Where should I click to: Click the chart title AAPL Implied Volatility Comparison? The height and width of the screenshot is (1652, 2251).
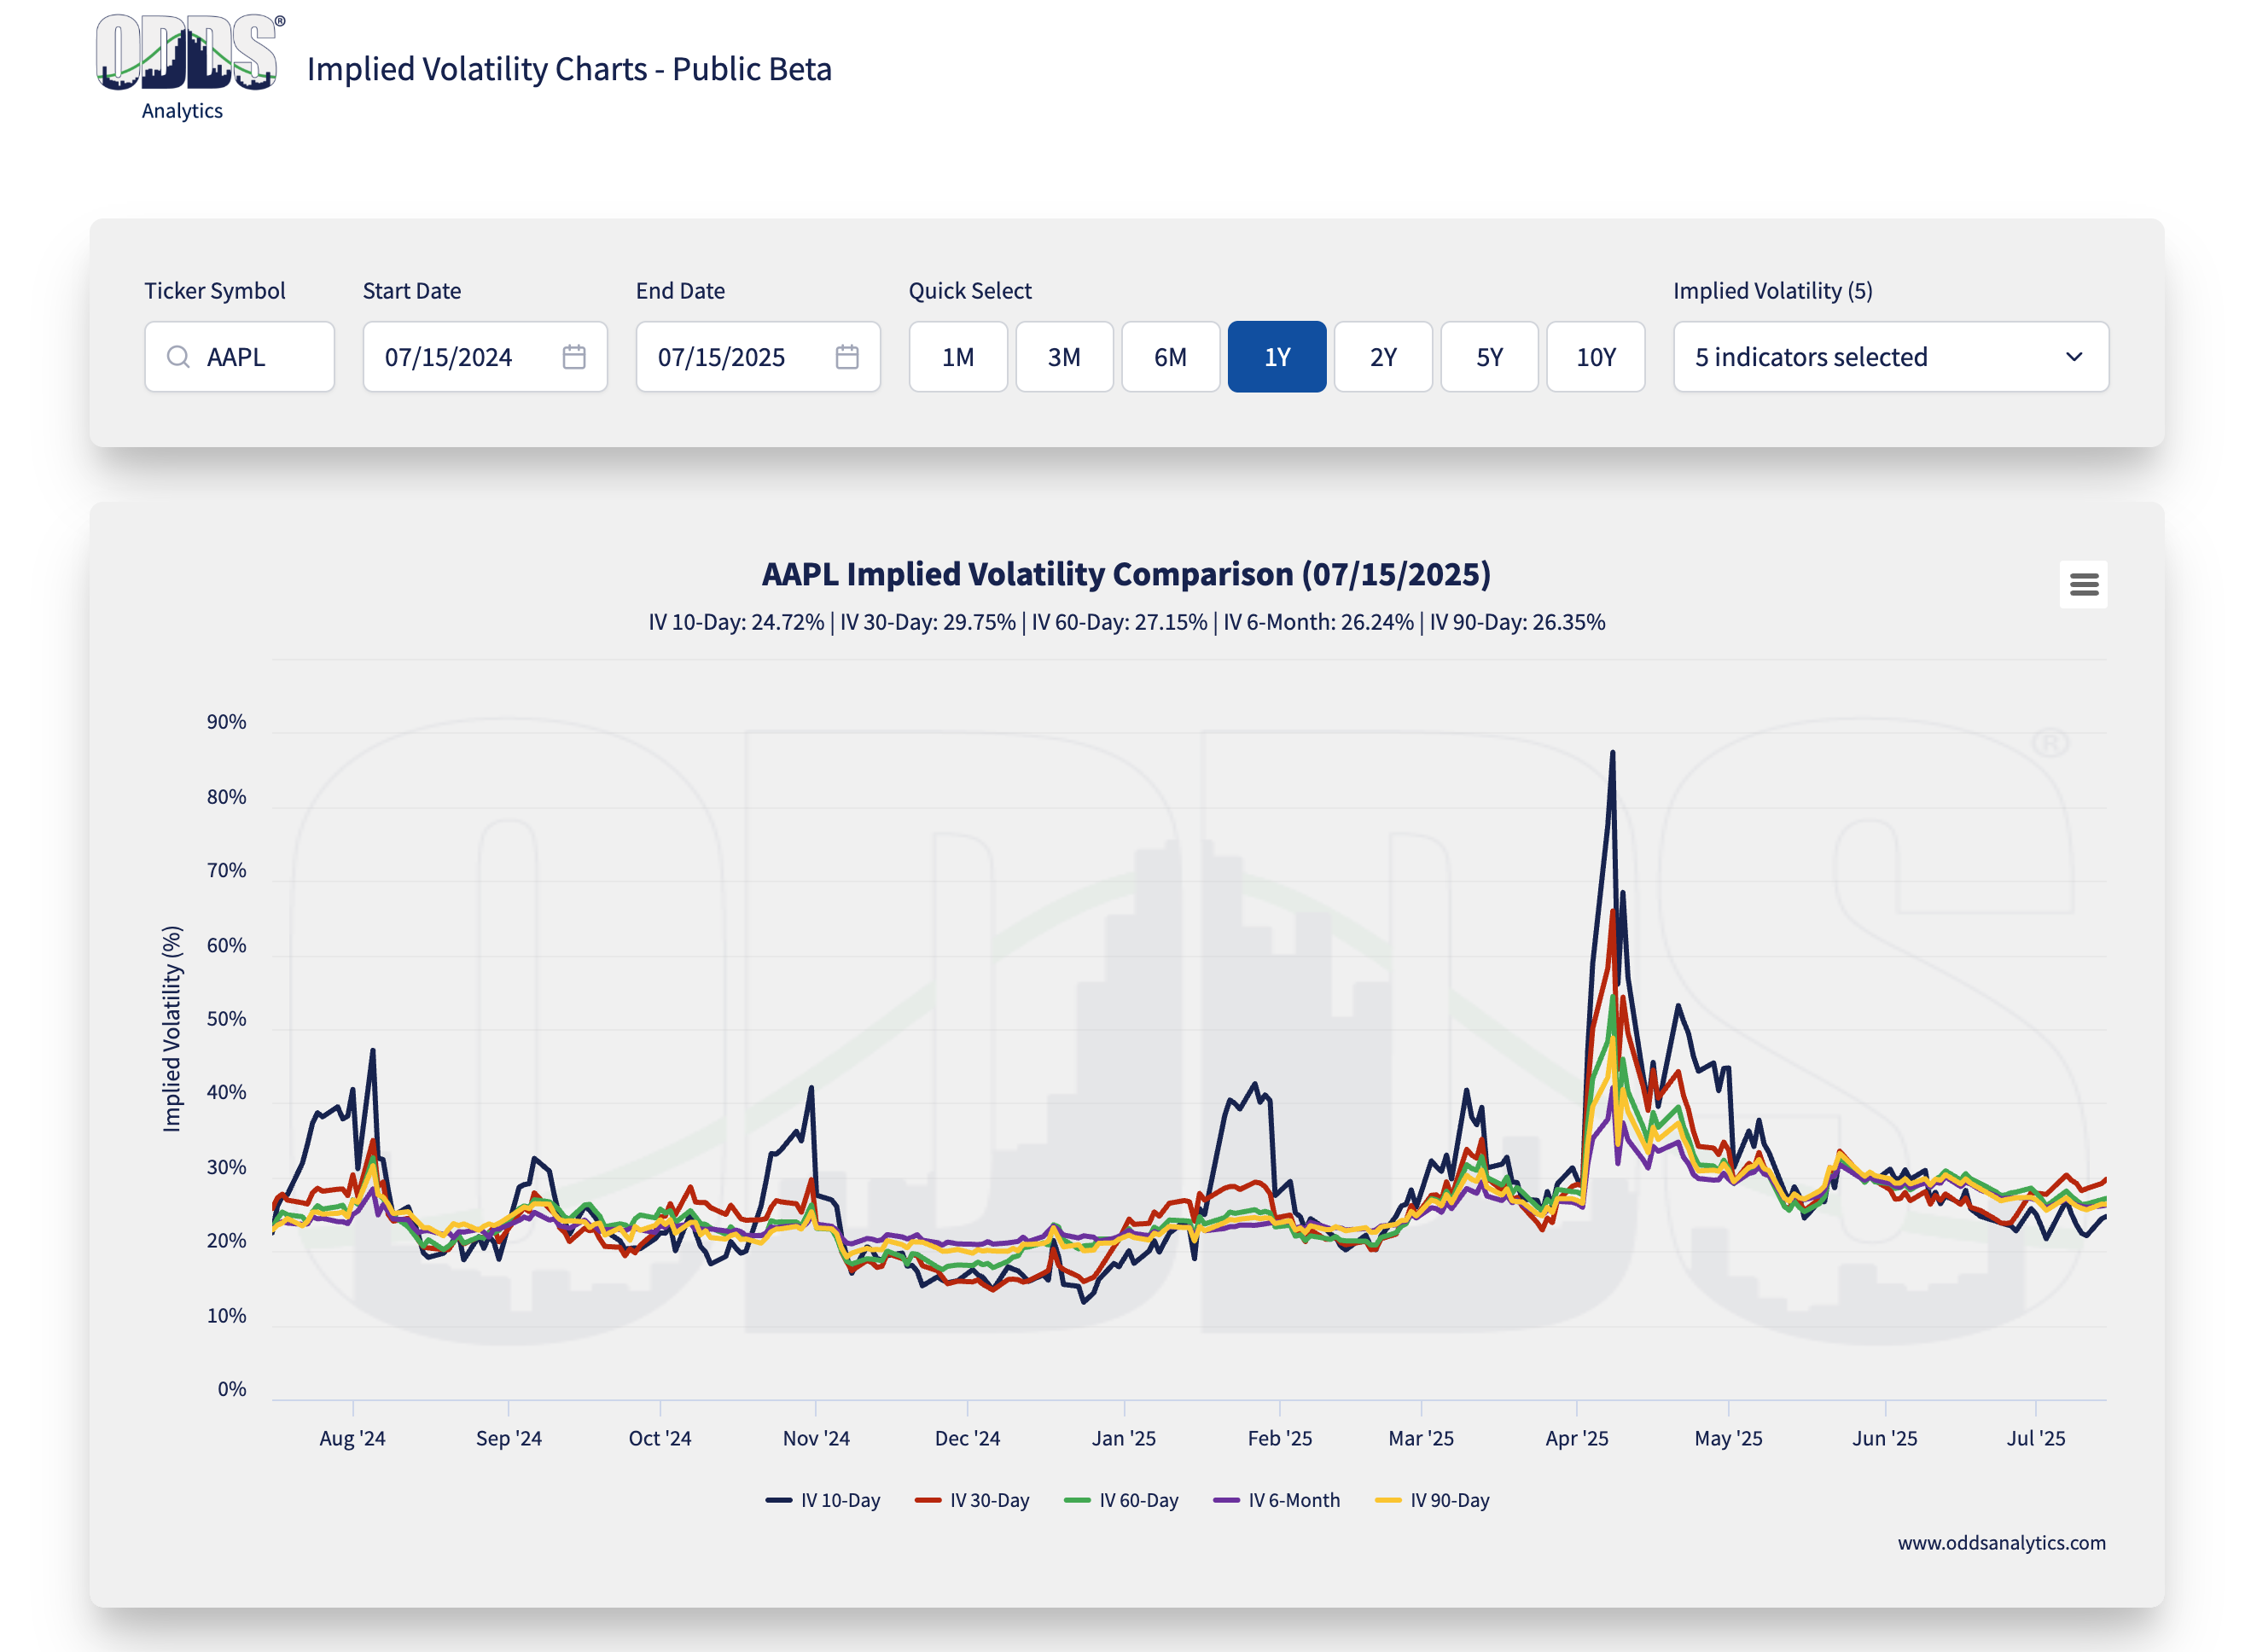click(1126, 574)
